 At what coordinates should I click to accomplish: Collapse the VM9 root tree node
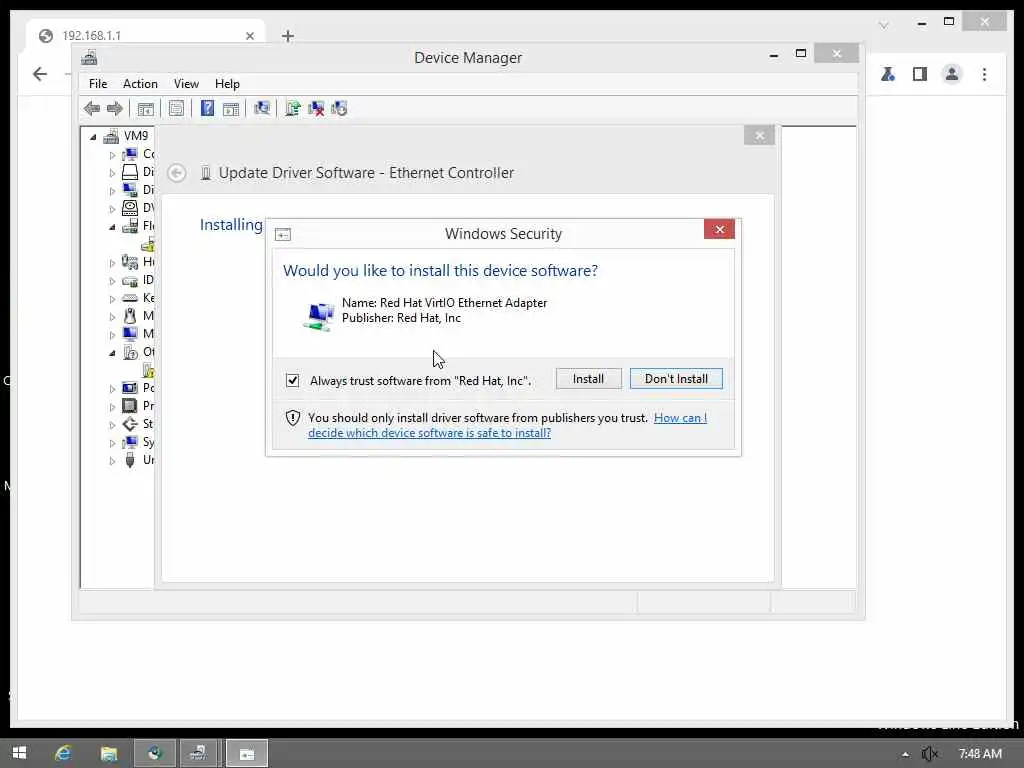pyautogui.click(x=93, y=136)
